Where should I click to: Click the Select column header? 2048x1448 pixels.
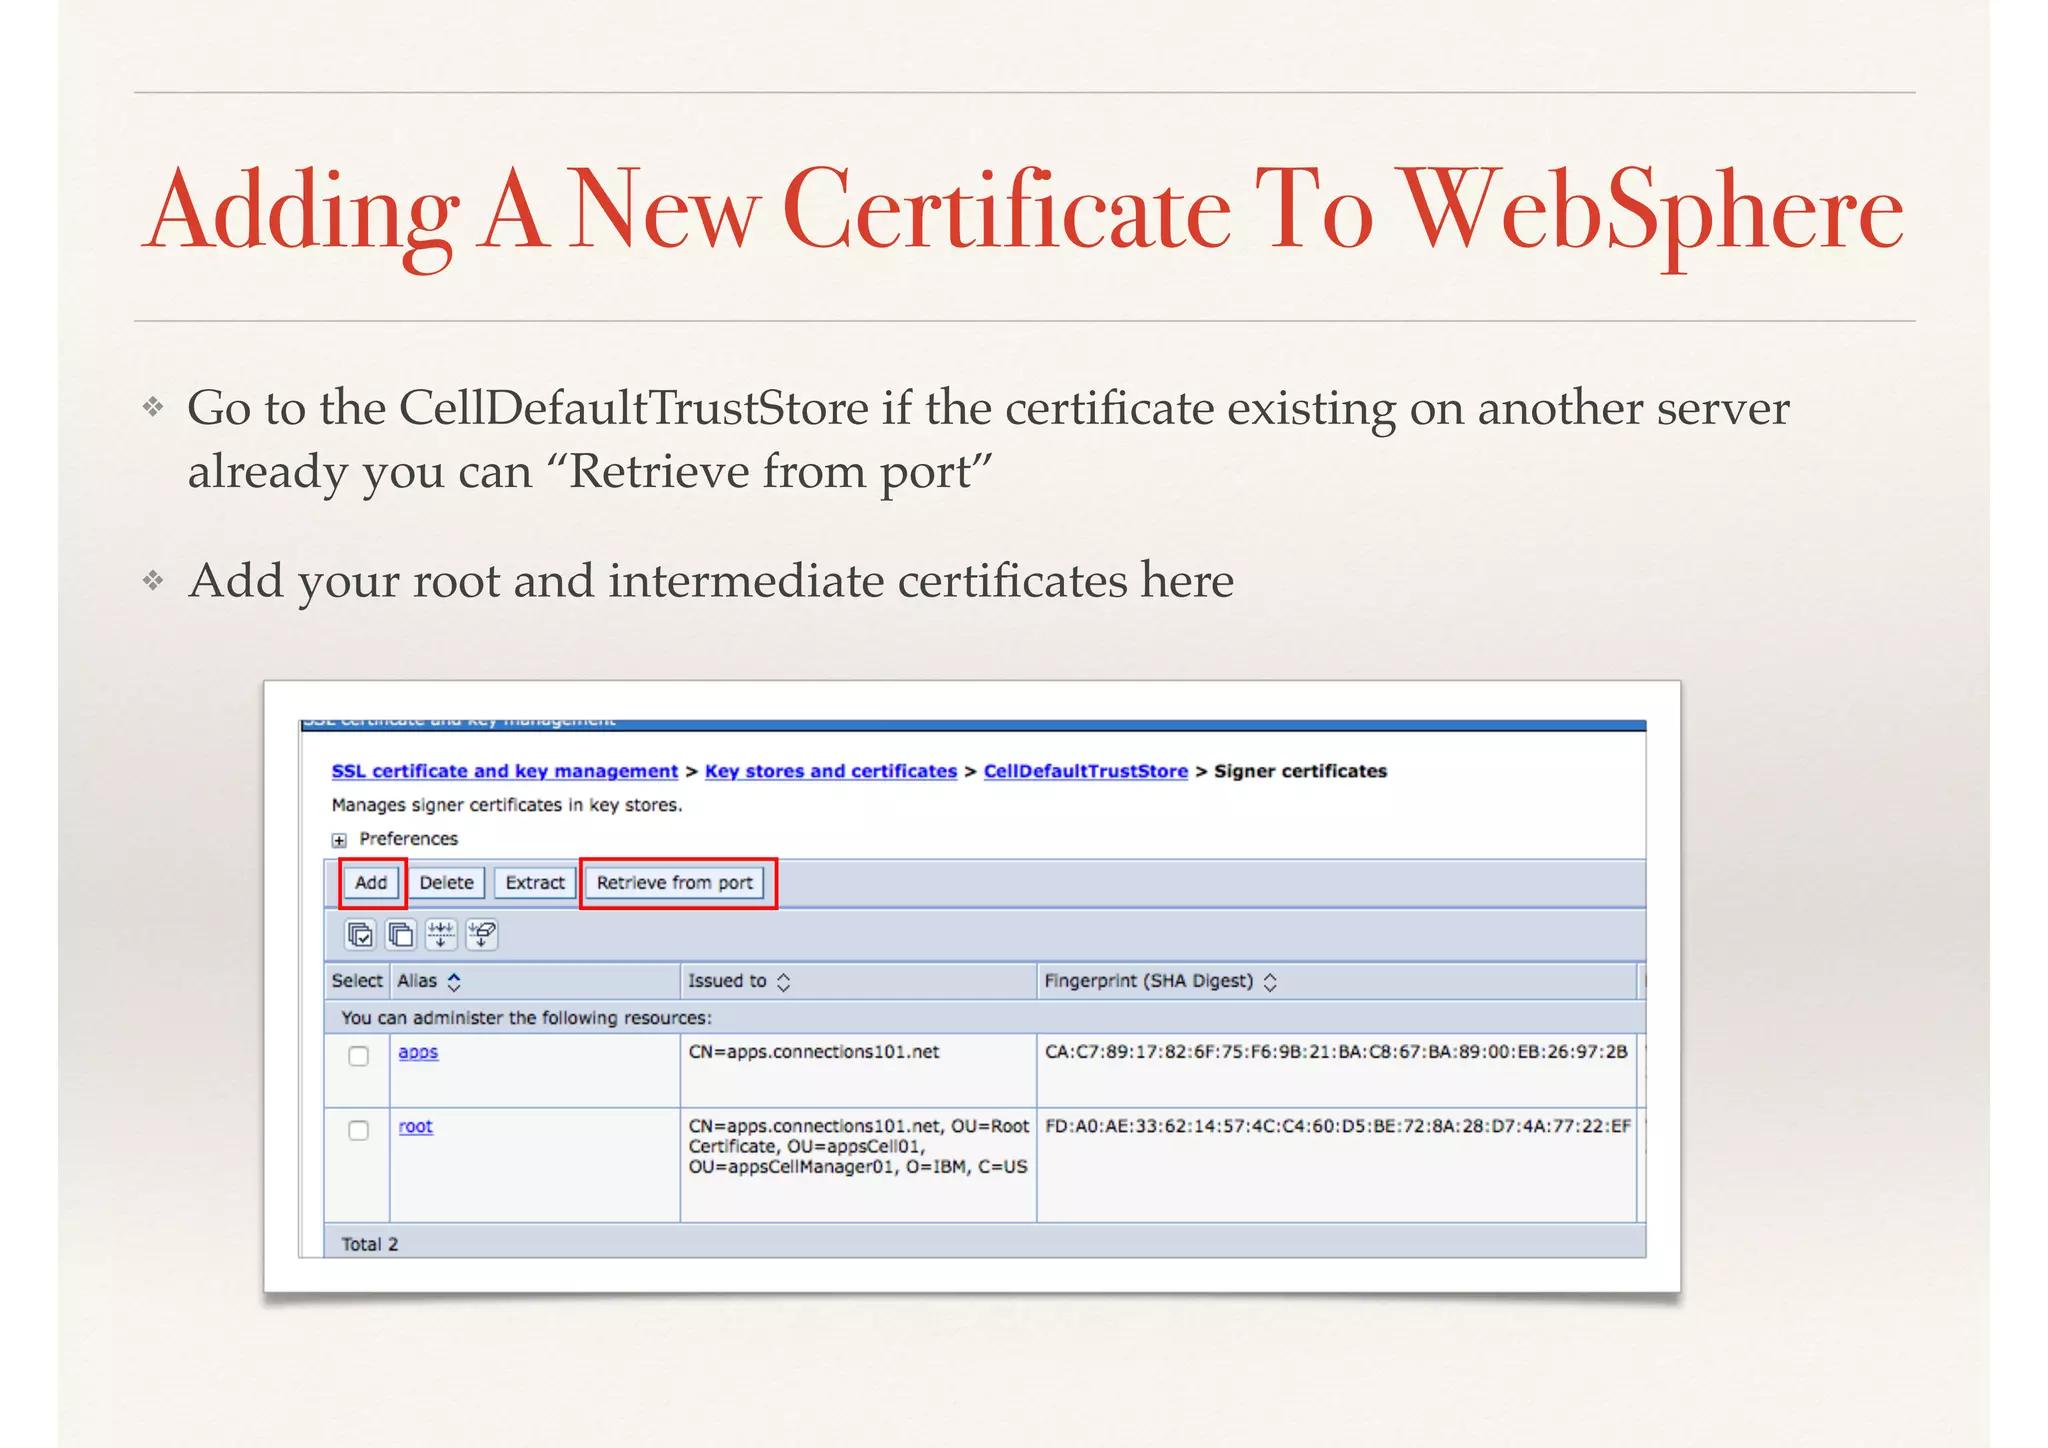click(x=357, y=981)
